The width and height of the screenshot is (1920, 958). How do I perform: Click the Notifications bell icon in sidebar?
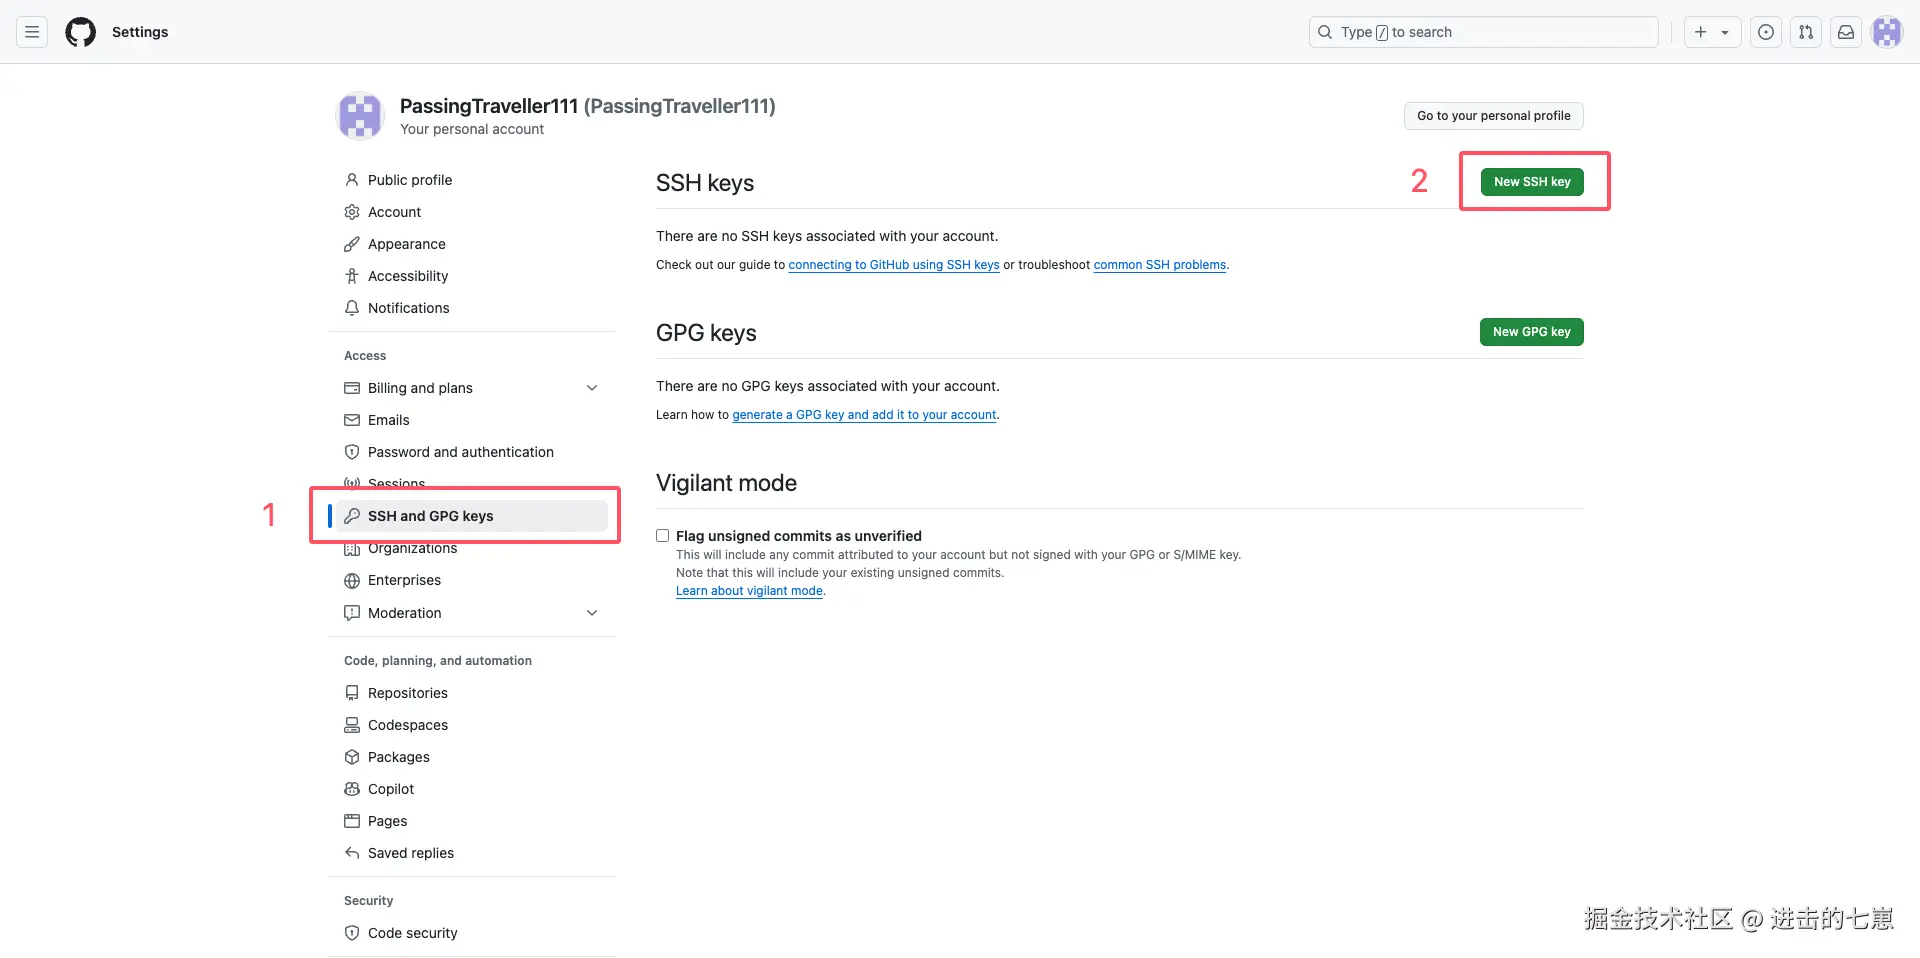point(352,308)
